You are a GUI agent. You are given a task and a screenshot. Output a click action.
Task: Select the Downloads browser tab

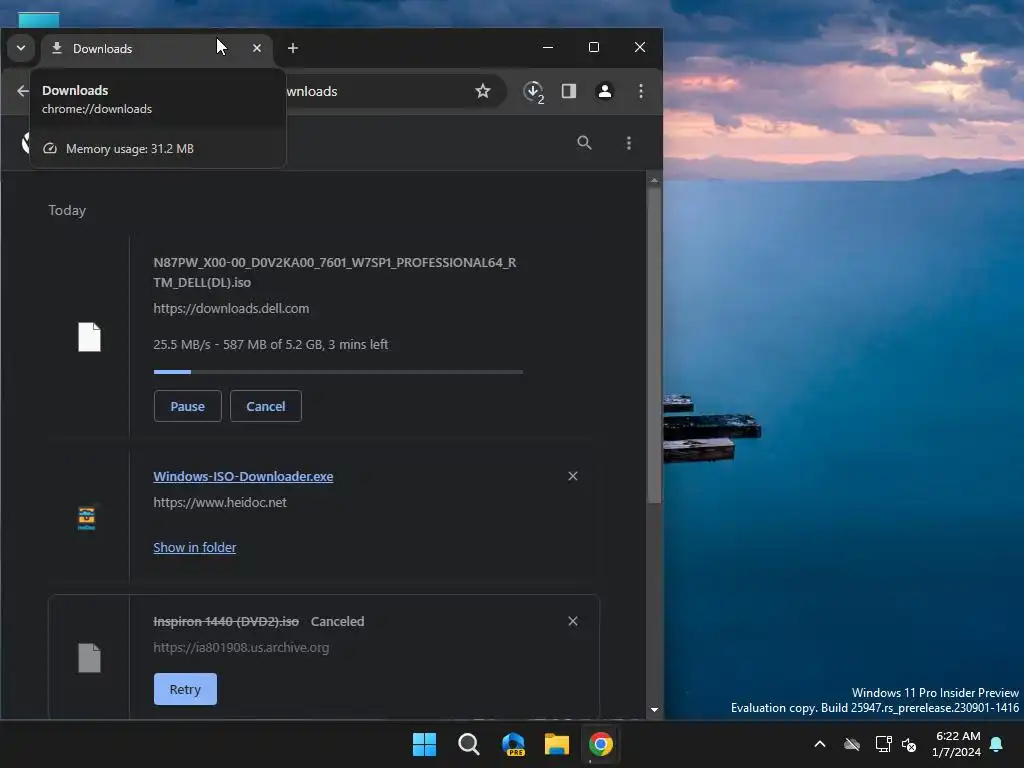click(x=157, y=48)
